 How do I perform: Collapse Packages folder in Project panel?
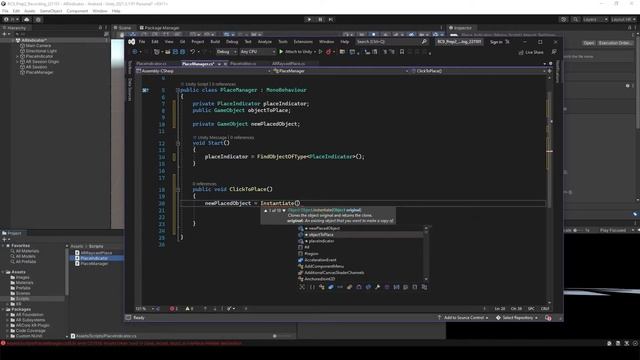tap(3, 310)
